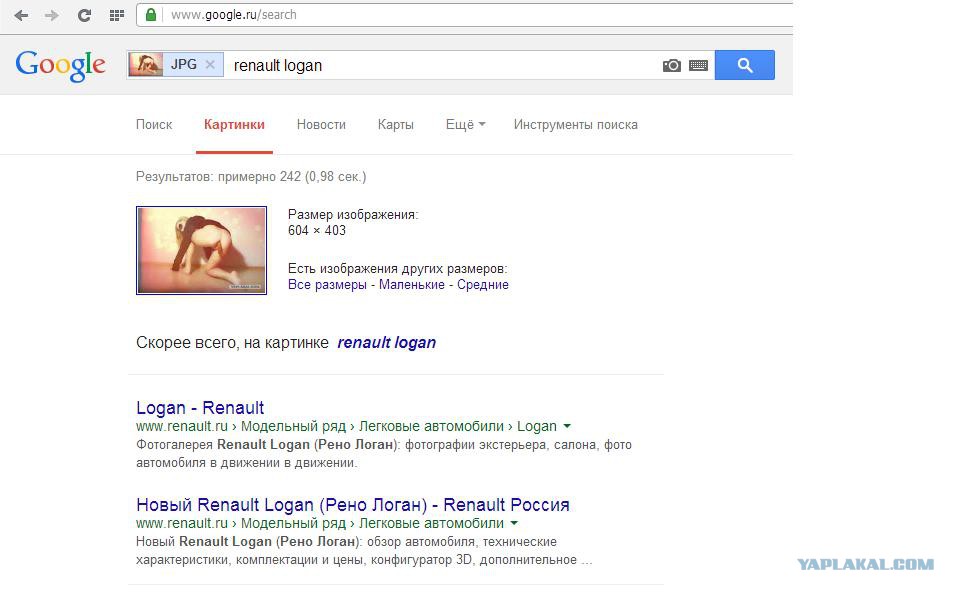Open Новый Renault Logan (Рено Логан) result

353,505
